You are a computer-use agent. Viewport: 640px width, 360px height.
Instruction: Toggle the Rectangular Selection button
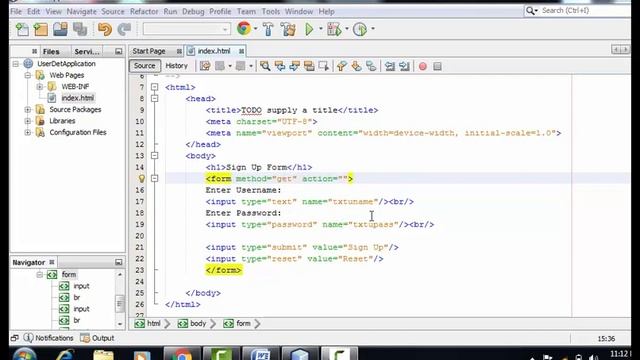click(324, 66)
